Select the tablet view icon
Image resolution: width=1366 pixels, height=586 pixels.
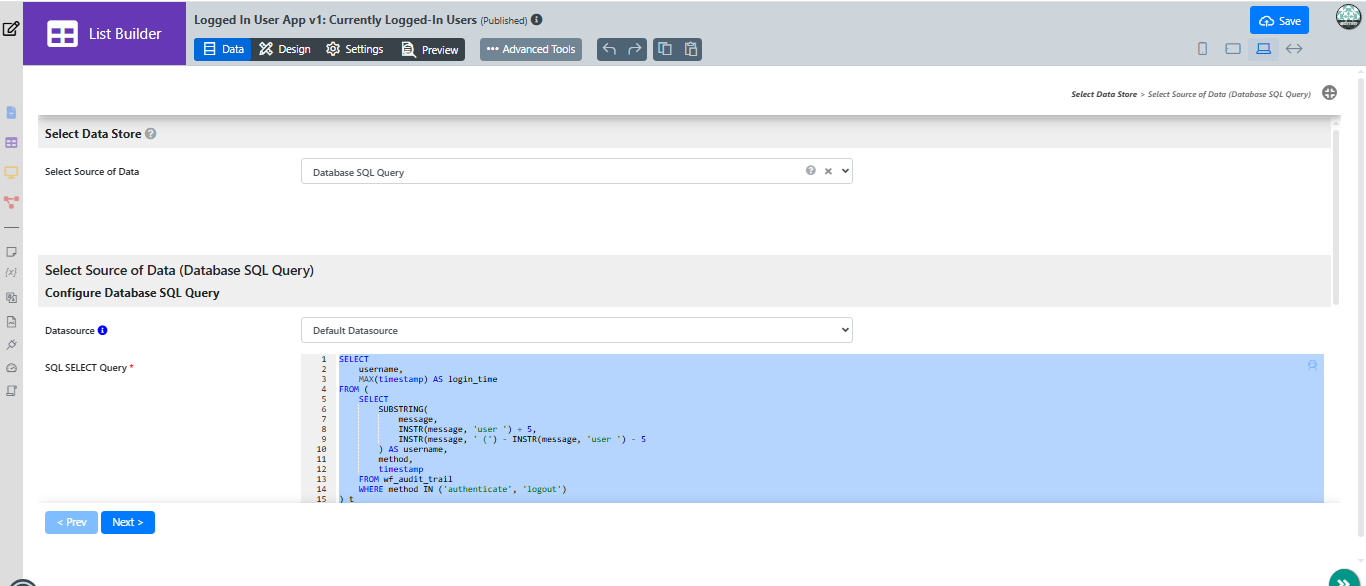pyautogui.click(x=1233, y=49)
